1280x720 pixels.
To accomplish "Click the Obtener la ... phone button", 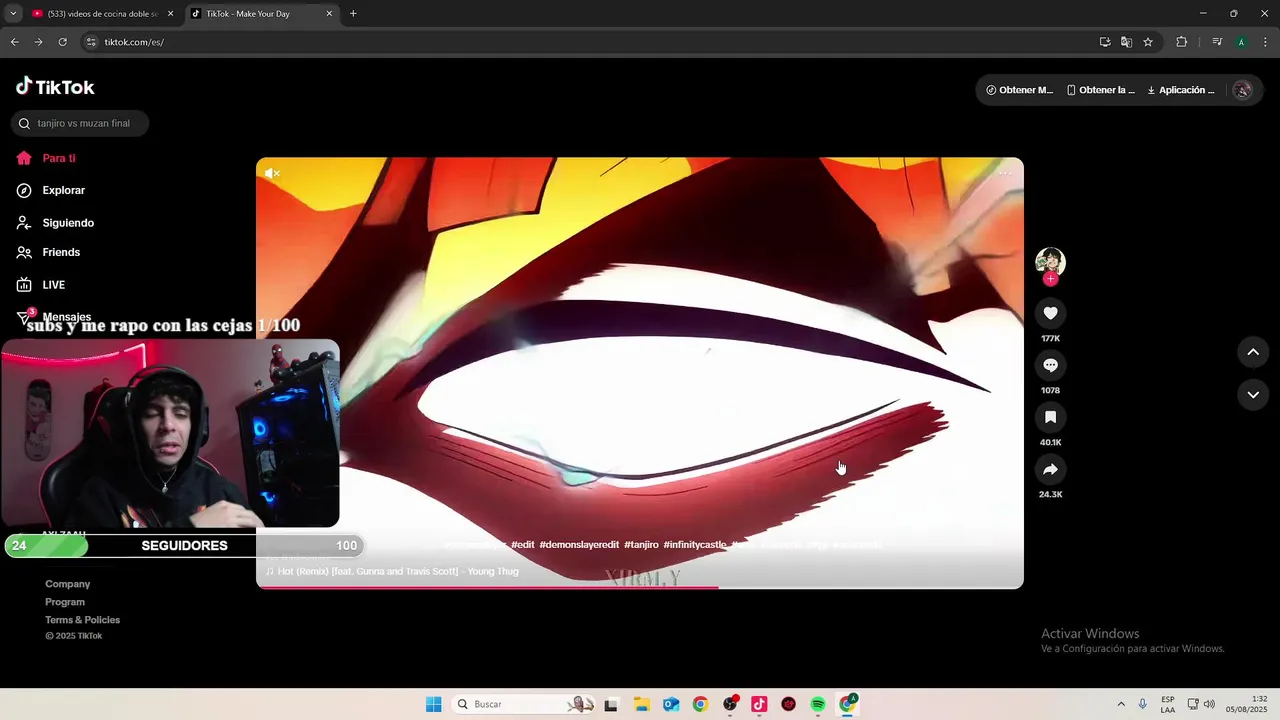I will click(x=1101, y=90).
